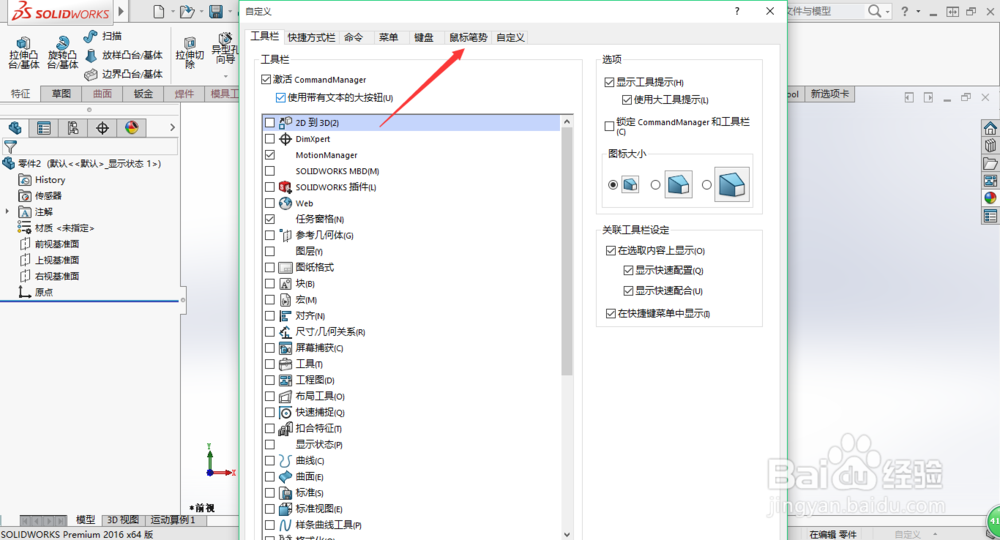
Task: Select the 模型 bottom tab
Action: pyautogui.click(x=85, y=520)
